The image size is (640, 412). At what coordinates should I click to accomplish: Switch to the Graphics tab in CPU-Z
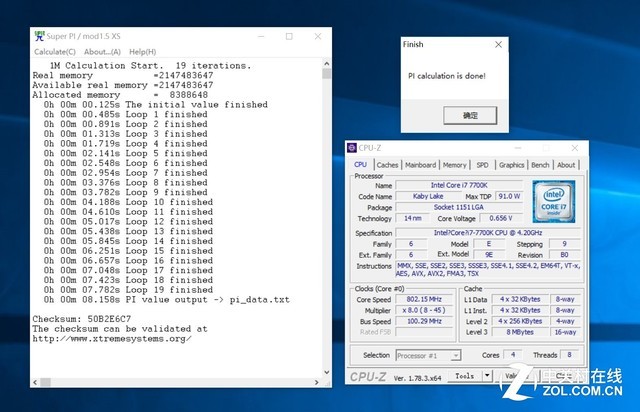(x=511, y=165)
